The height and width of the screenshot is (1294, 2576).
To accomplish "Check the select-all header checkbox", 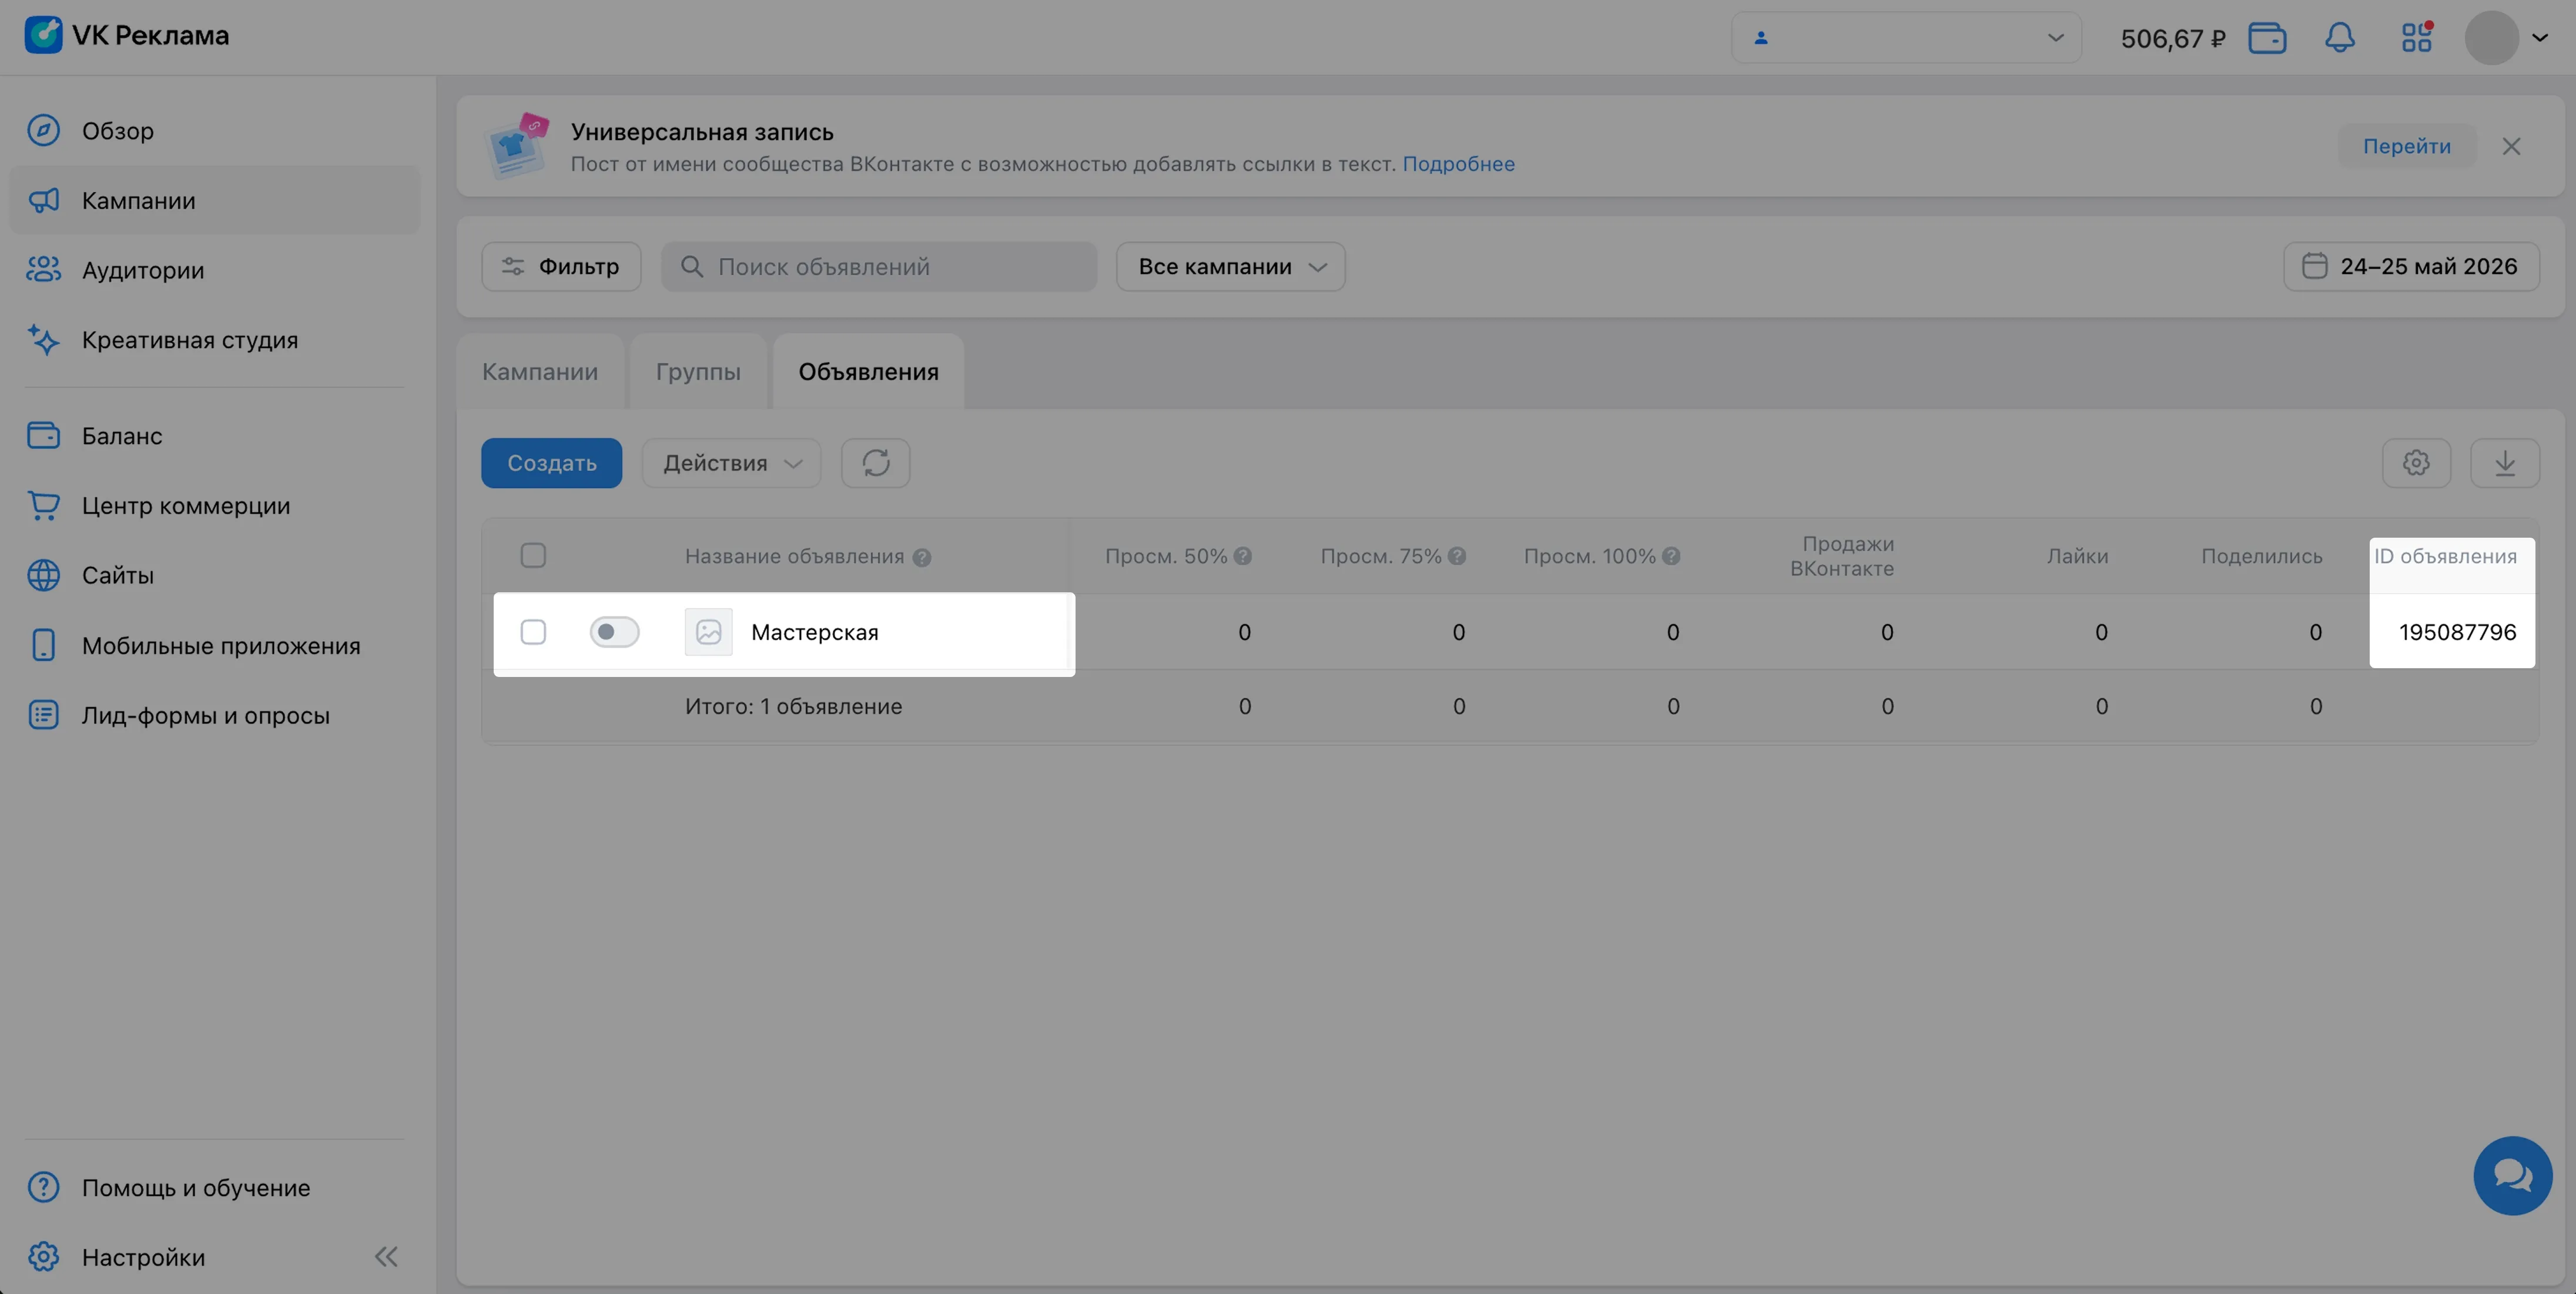I will 533,555.
